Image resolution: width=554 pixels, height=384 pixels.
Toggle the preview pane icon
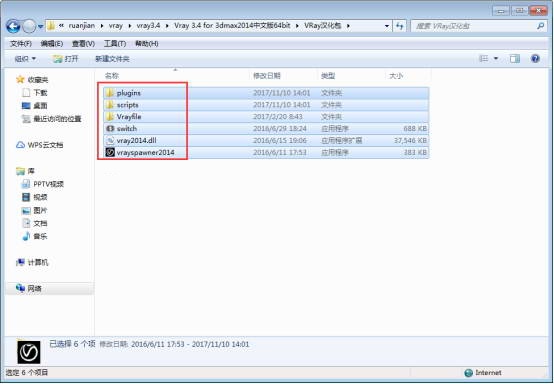tap(515, 59)
